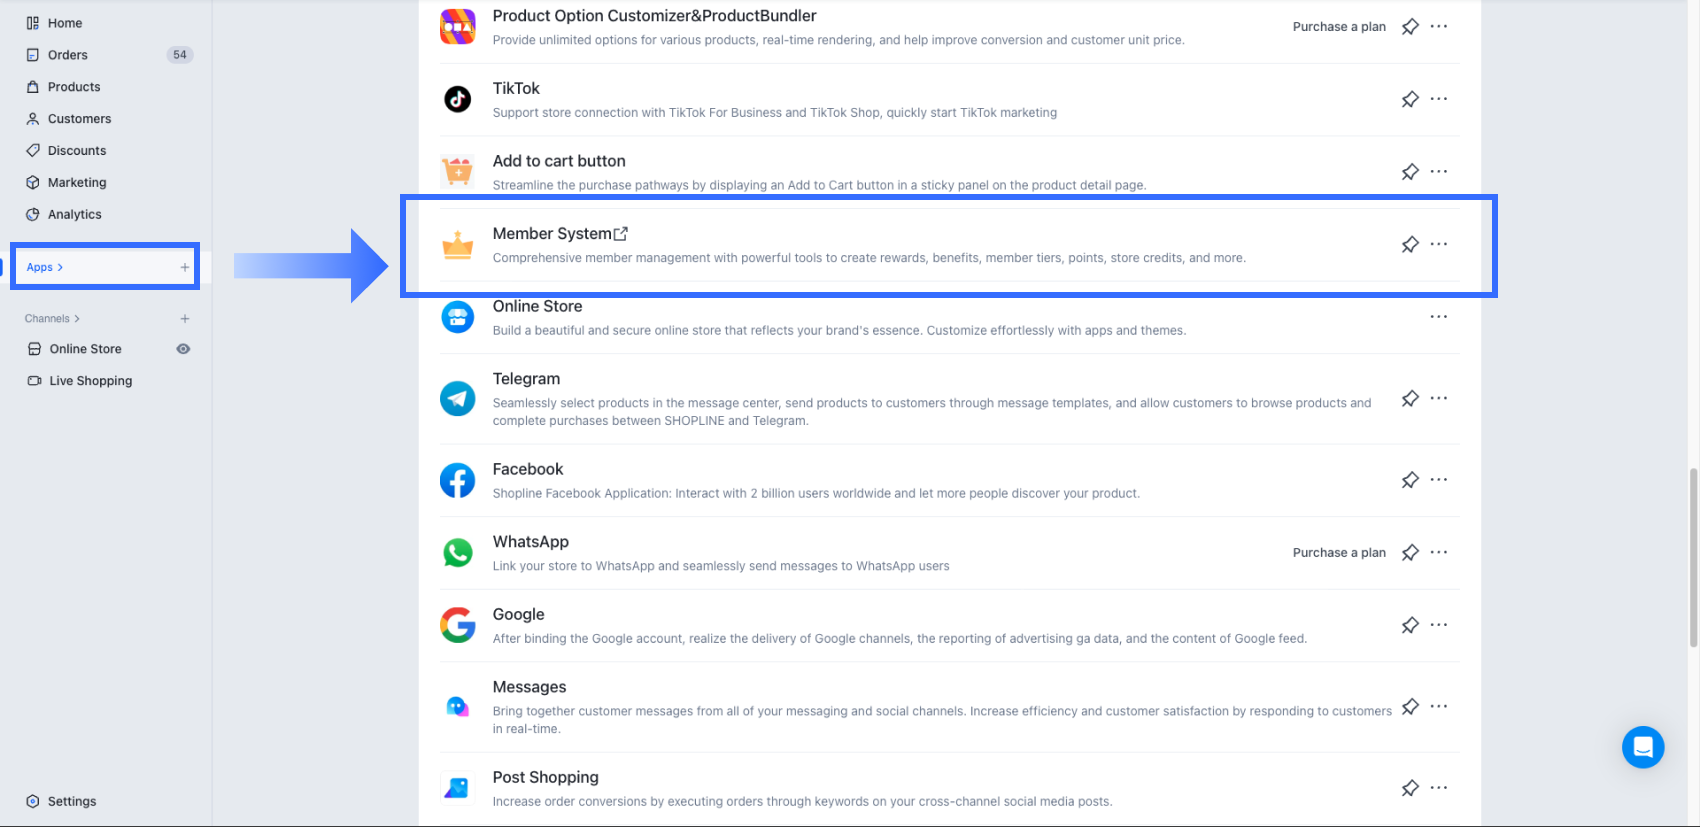Open more options menu for Online Store
The image size is (1700, 827).
(1438, 317)
